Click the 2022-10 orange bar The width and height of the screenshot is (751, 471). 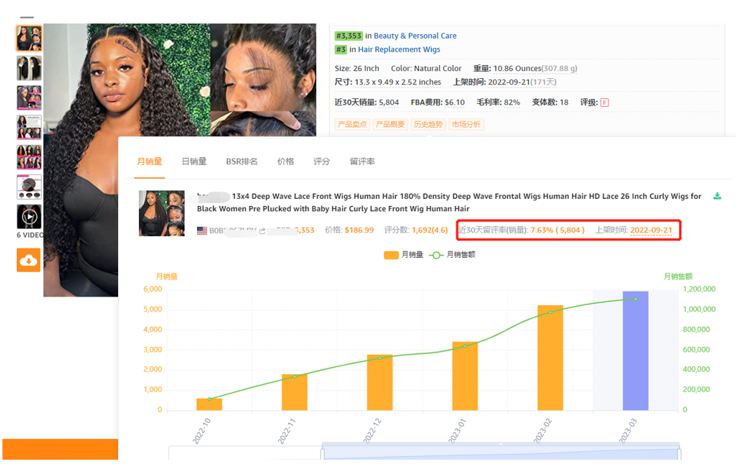point(209,404)
